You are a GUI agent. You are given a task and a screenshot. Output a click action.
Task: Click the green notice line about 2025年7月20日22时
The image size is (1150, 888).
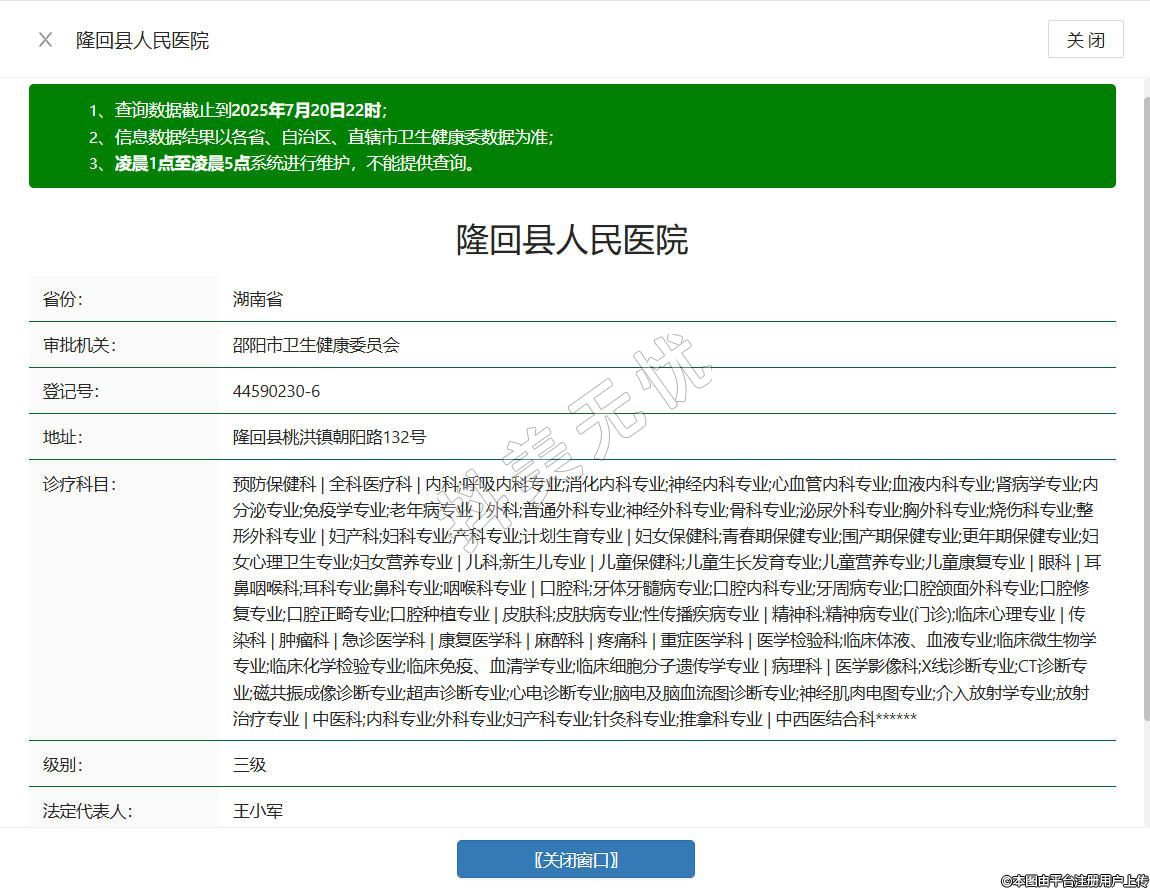[x=250, y=110]
